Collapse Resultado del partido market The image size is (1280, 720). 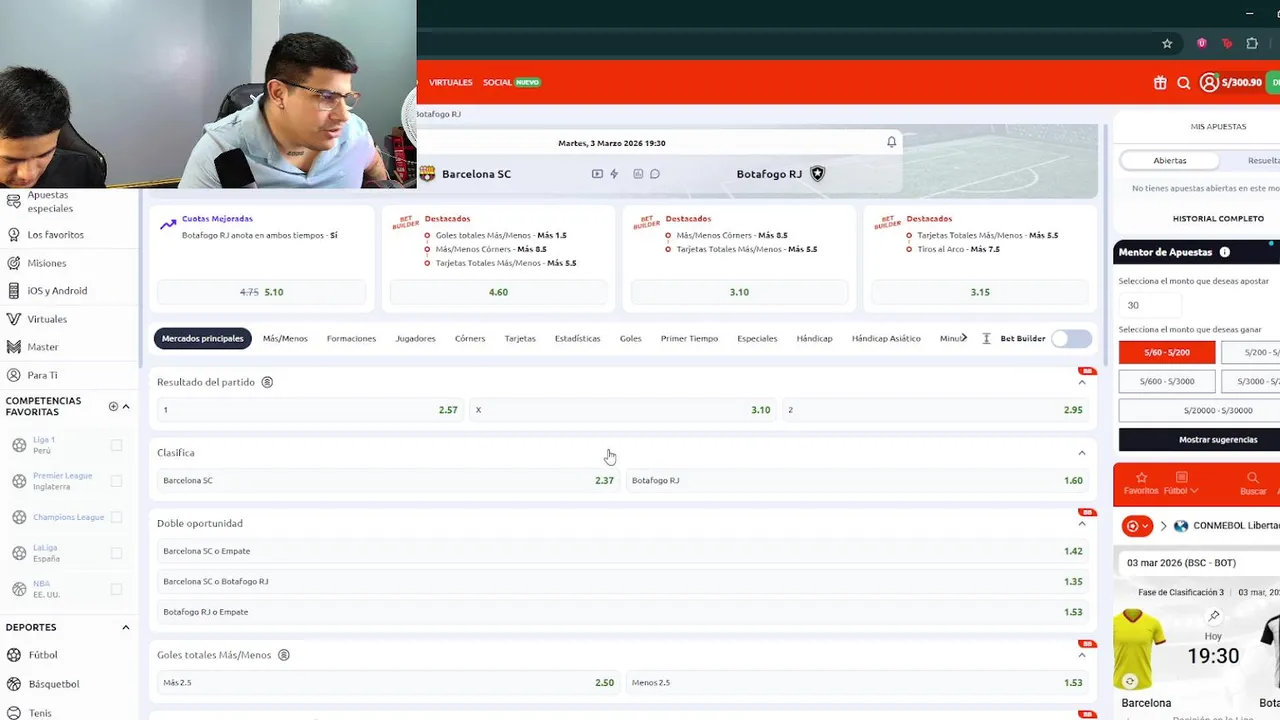point(1081,382)
